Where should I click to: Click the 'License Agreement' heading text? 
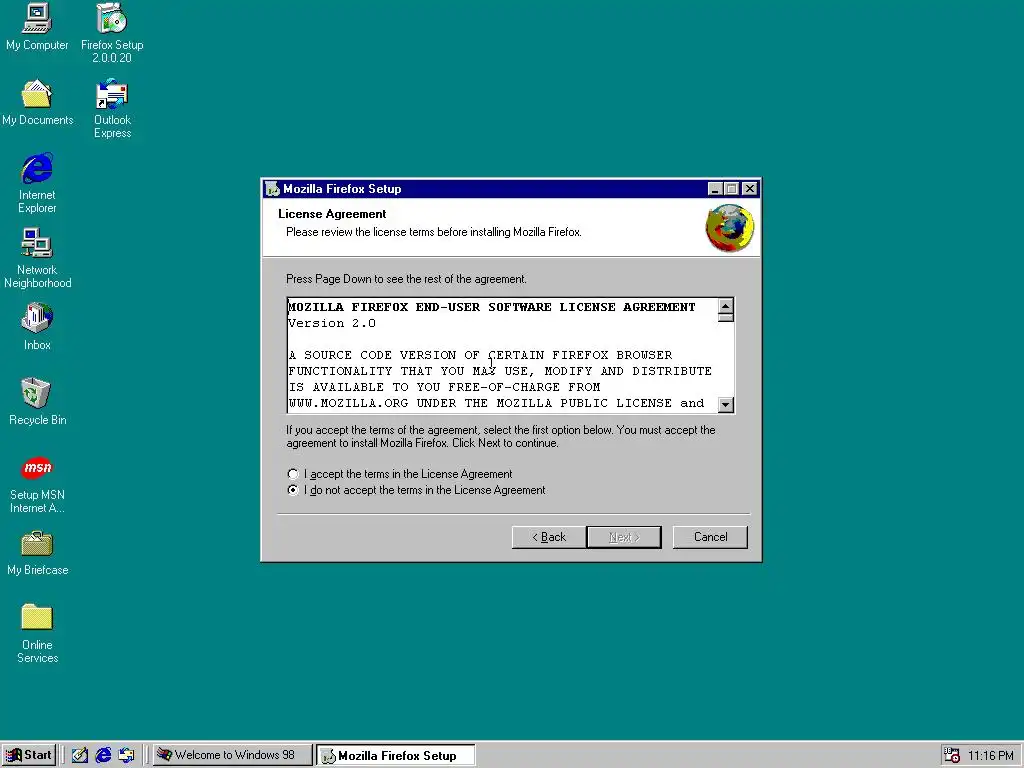point(332,214)
